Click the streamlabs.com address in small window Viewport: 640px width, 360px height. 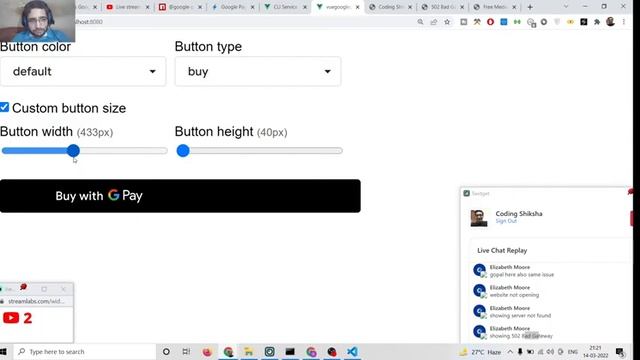tap(36, 301)
